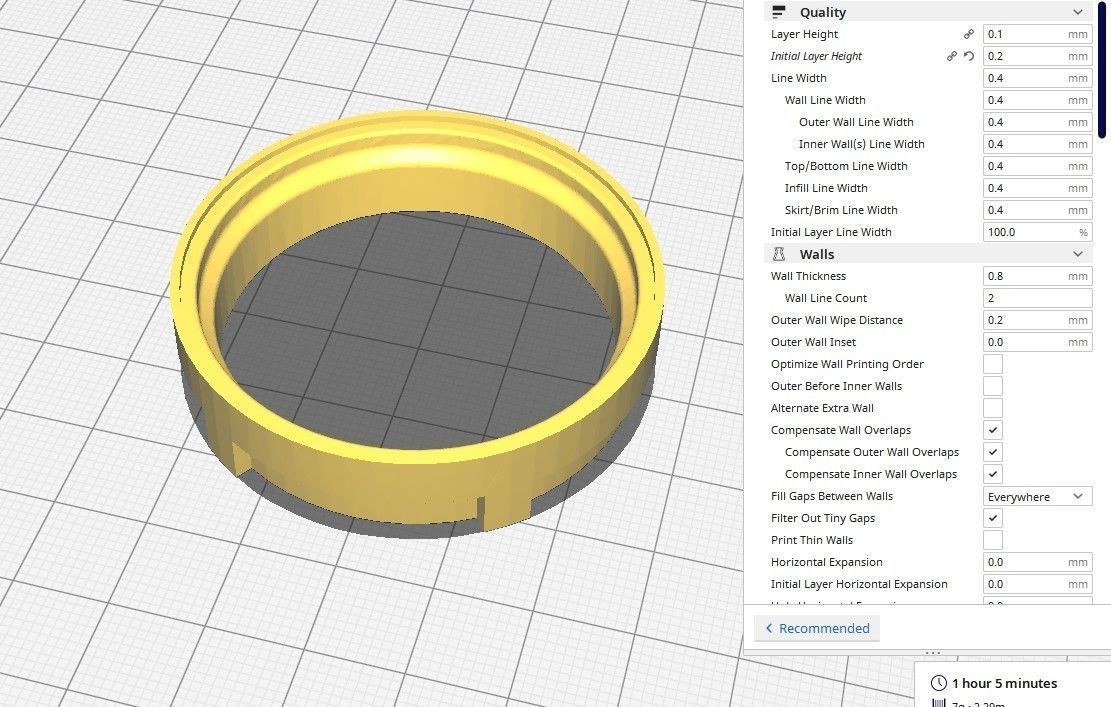Uncheck Compensate Inner Wall Overlaps

point(993,474)
